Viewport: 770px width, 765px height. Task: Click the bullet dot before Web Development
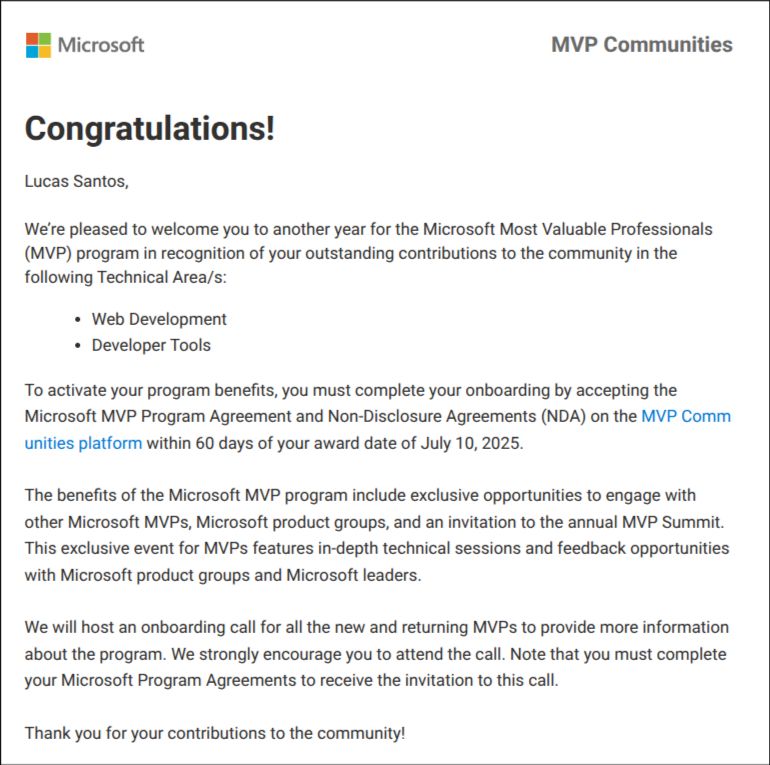pos(78,320)
